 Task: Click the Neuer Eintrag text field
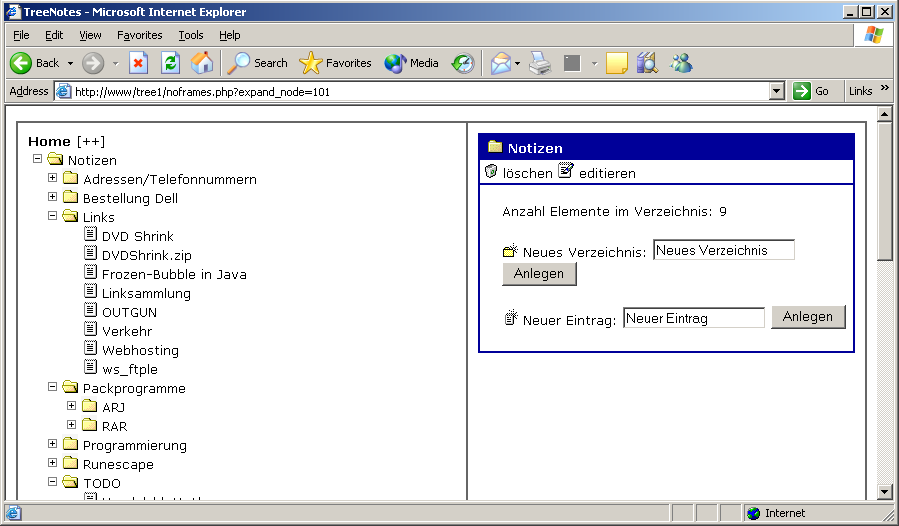pos(694,318)
